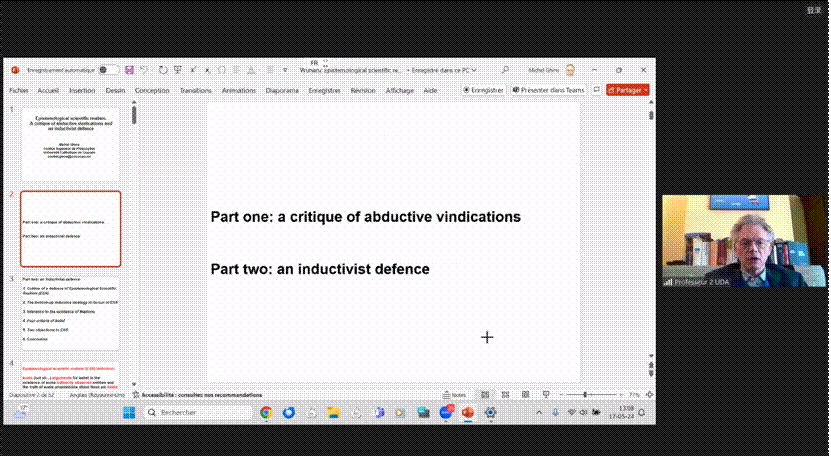Expand the Partager dropdown

(647, 90)
